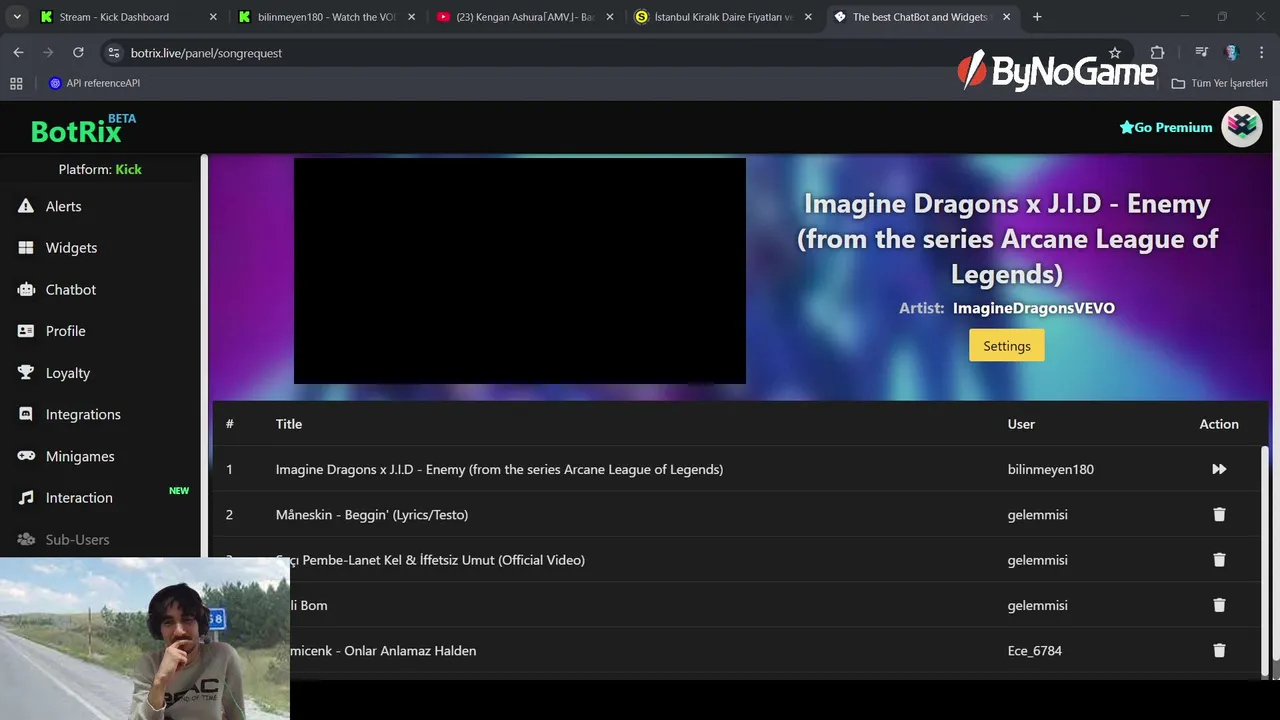Switch to Kengan Ashura AMV YouTube tab

524,17
